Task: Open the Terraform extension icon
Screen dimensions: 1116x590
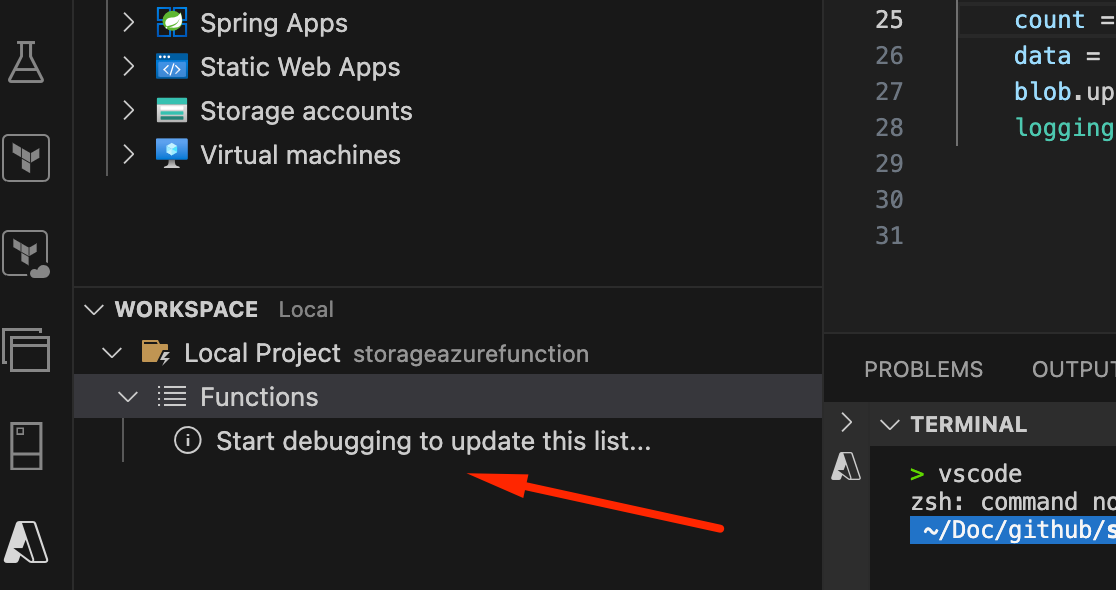Action: click(x=26, y=157)
